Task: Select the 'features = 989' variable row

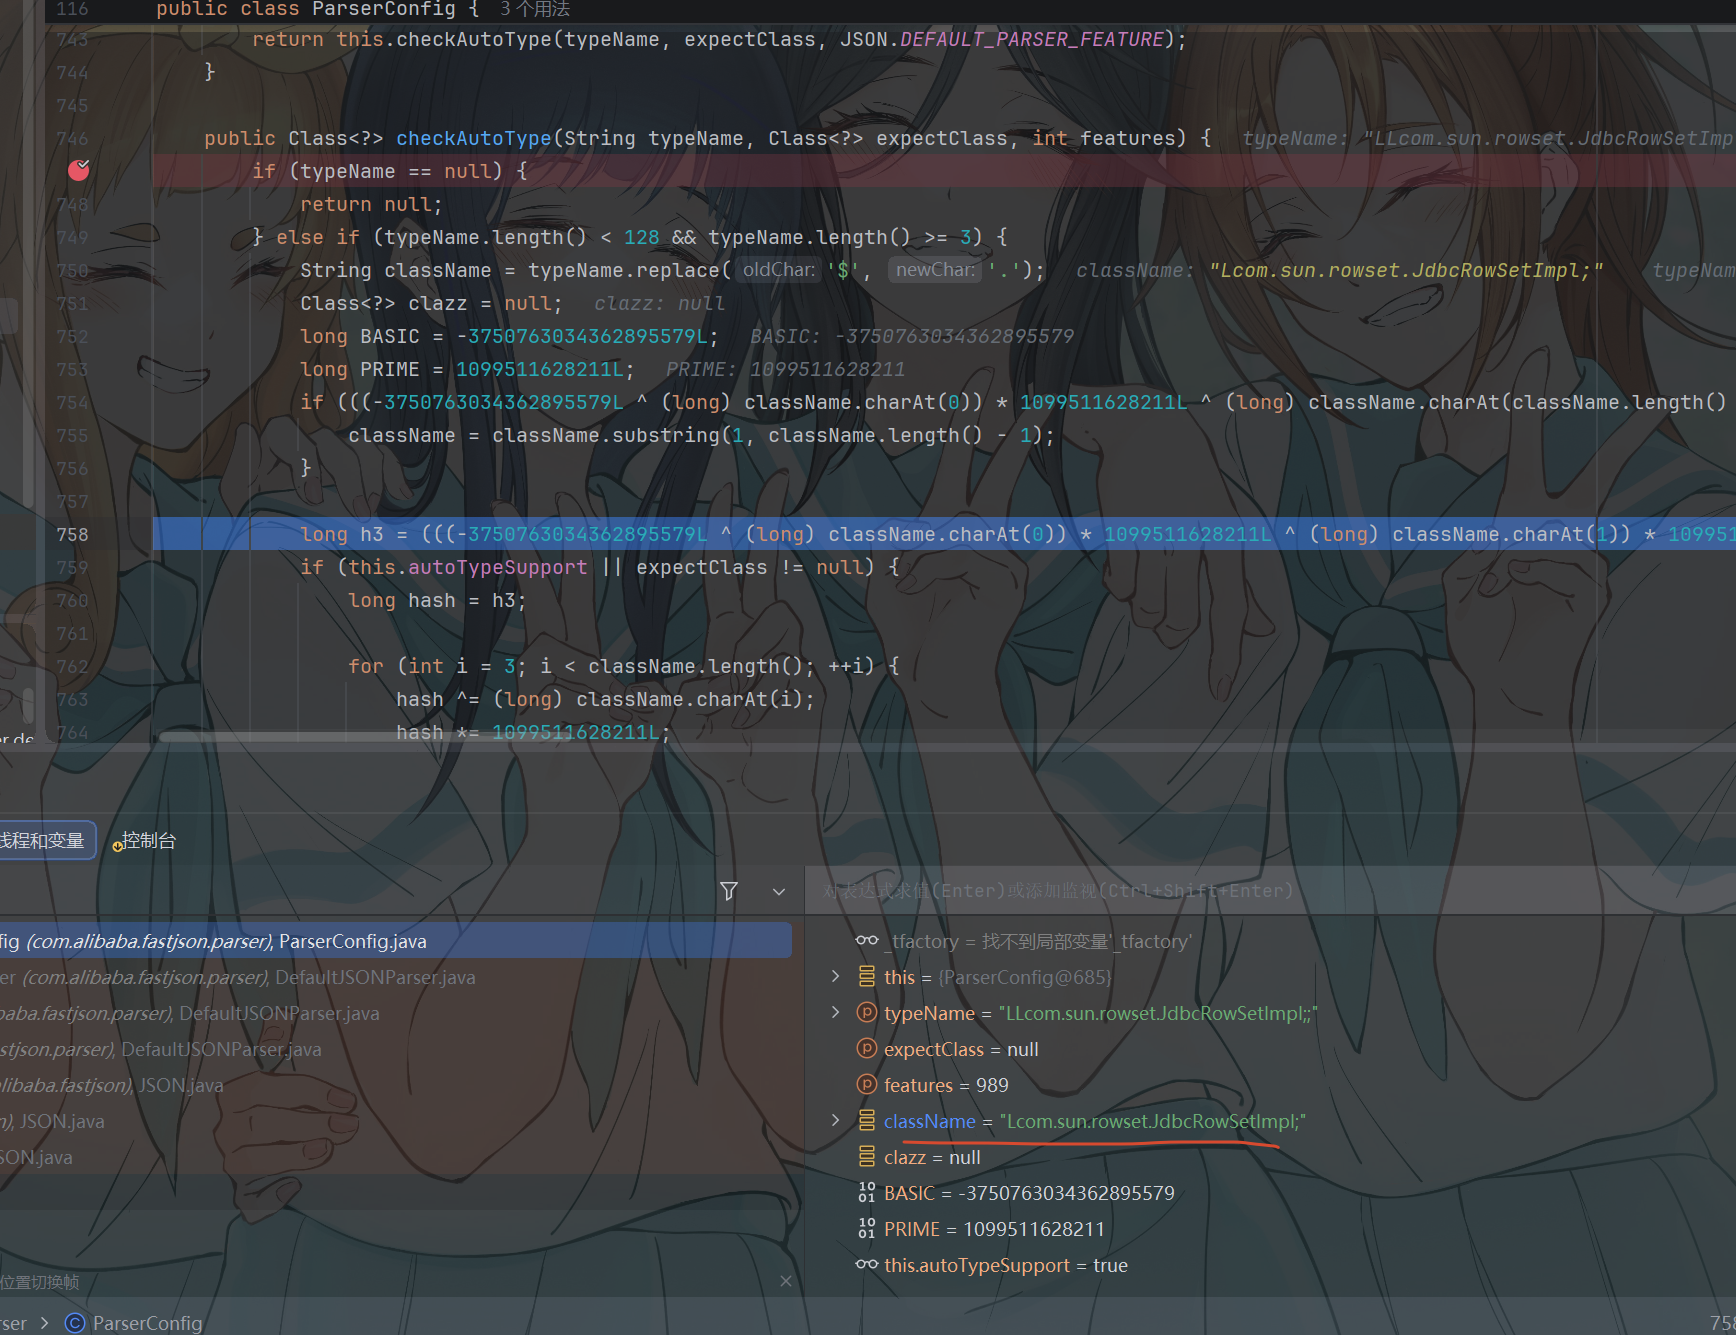Action: point(1270,1085)
